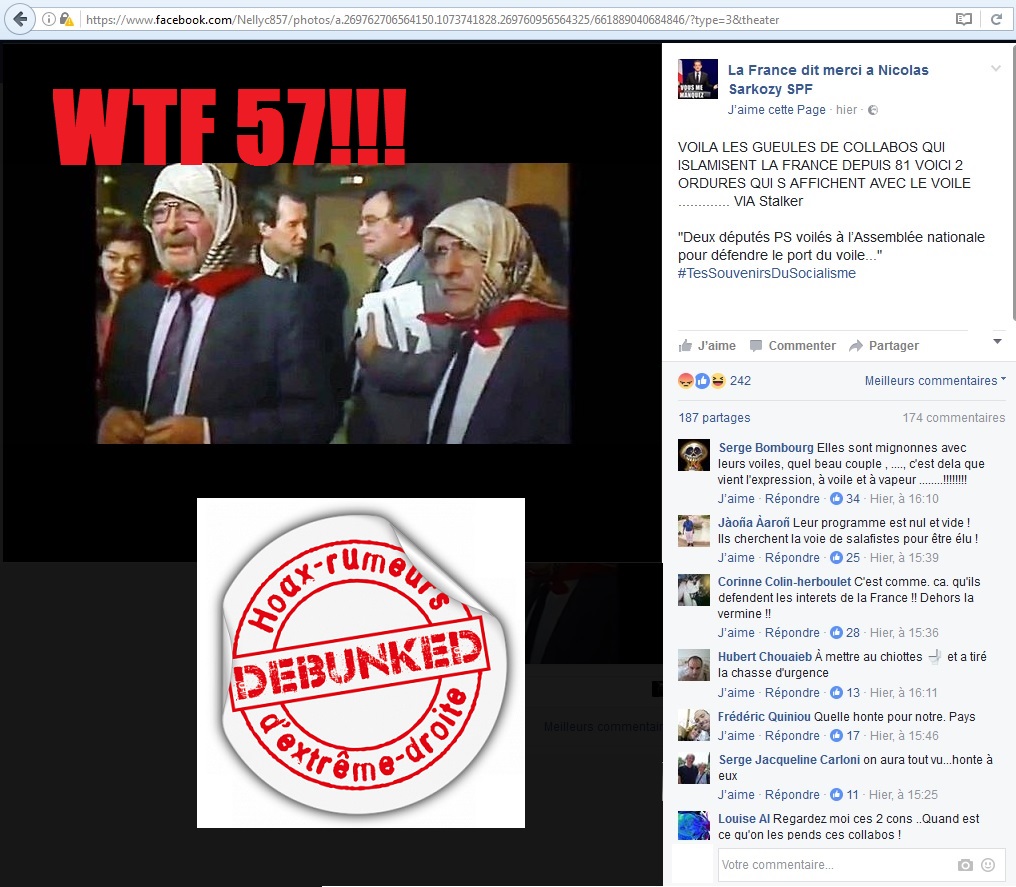Open the #TesSouvenirsDuSocialisme hashtag
Image resolution: width=1016 pixels, height=887 pixels.
767,273
